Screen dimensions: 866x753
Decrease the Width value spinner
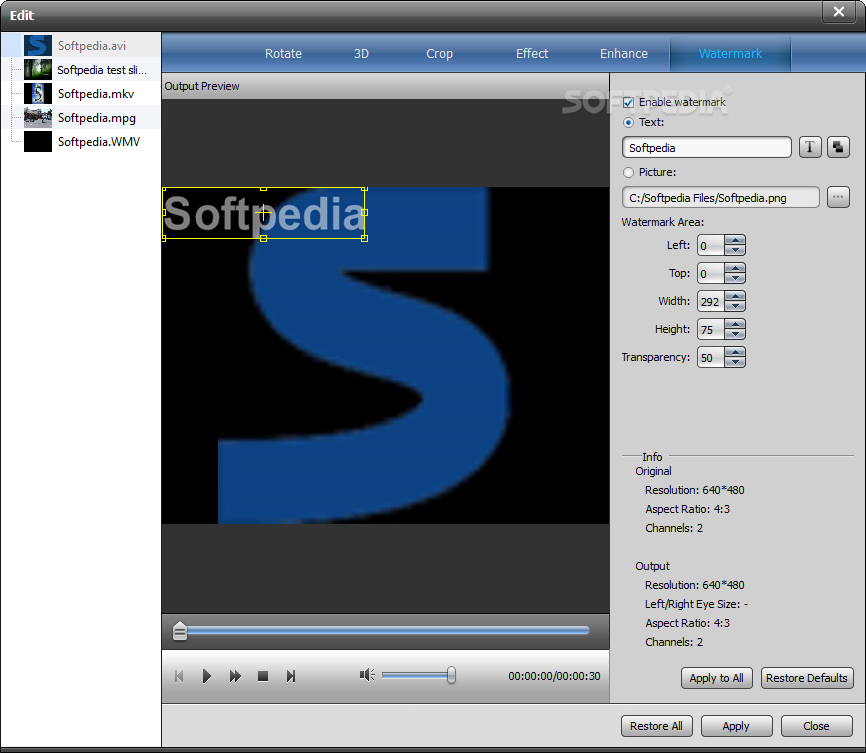pyautogui.click(x=735, y=306)
